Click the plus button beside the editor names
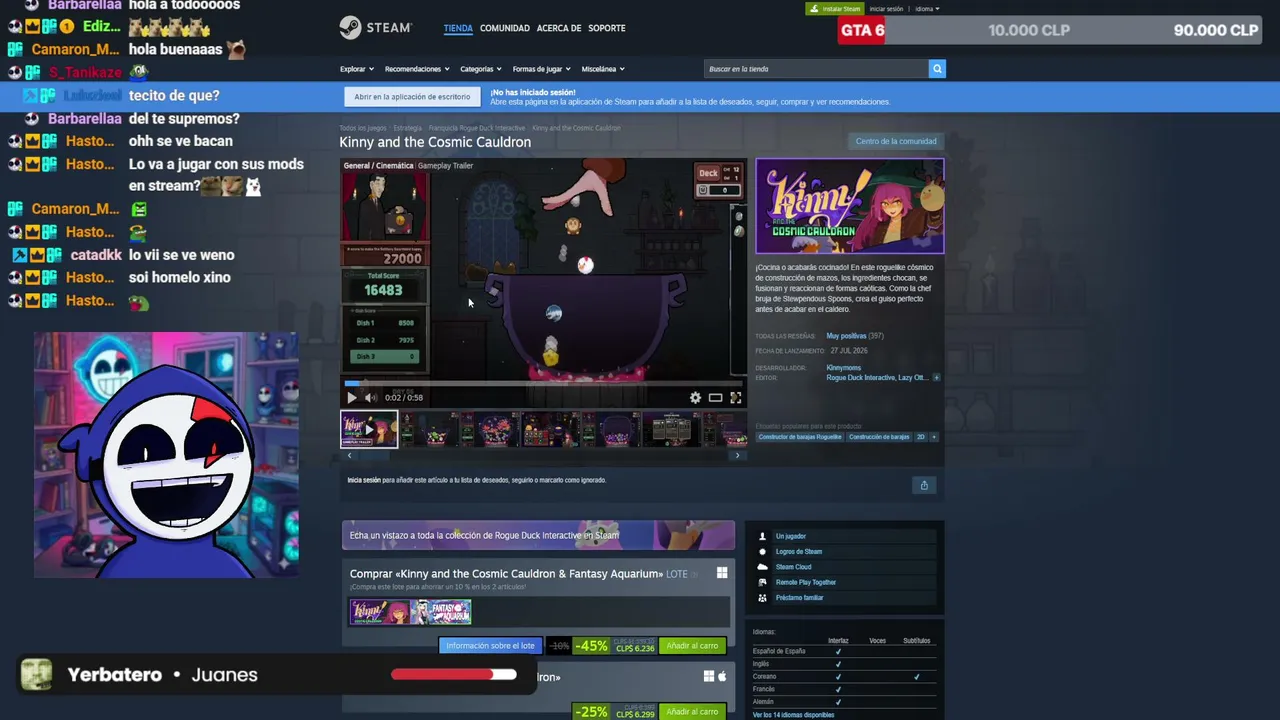The height and width of the screenshot is (720, 1280). [x=936, y=378]
